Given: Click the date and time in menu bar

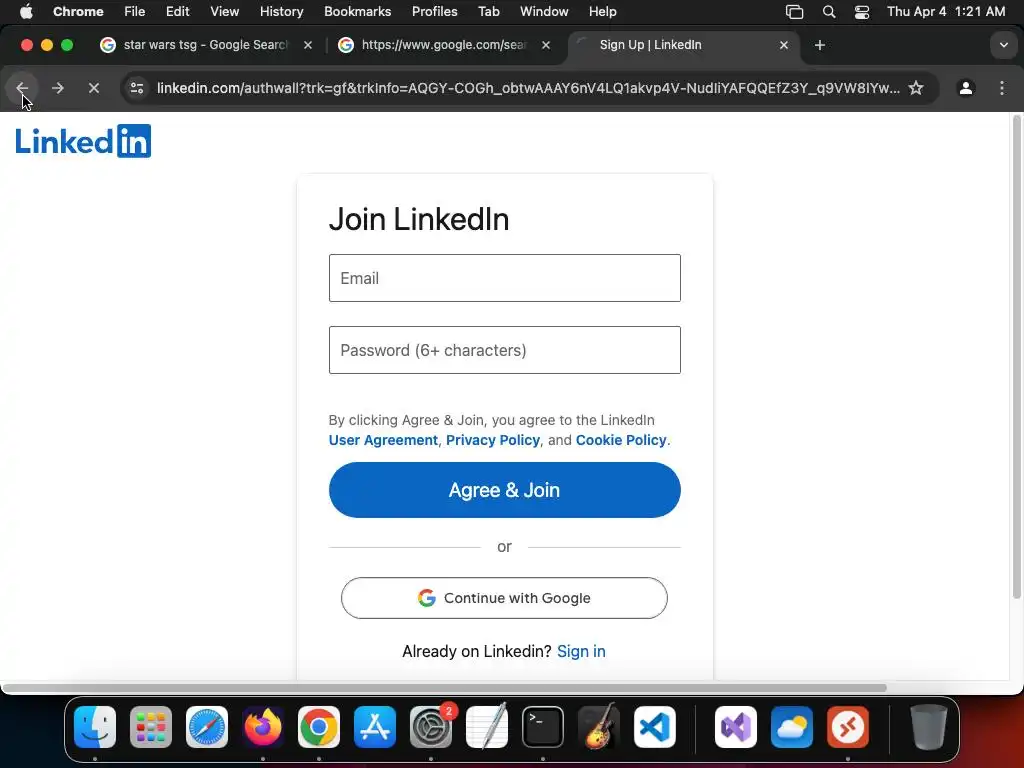Looking at the screenshot, I should [x=946, y=12].
